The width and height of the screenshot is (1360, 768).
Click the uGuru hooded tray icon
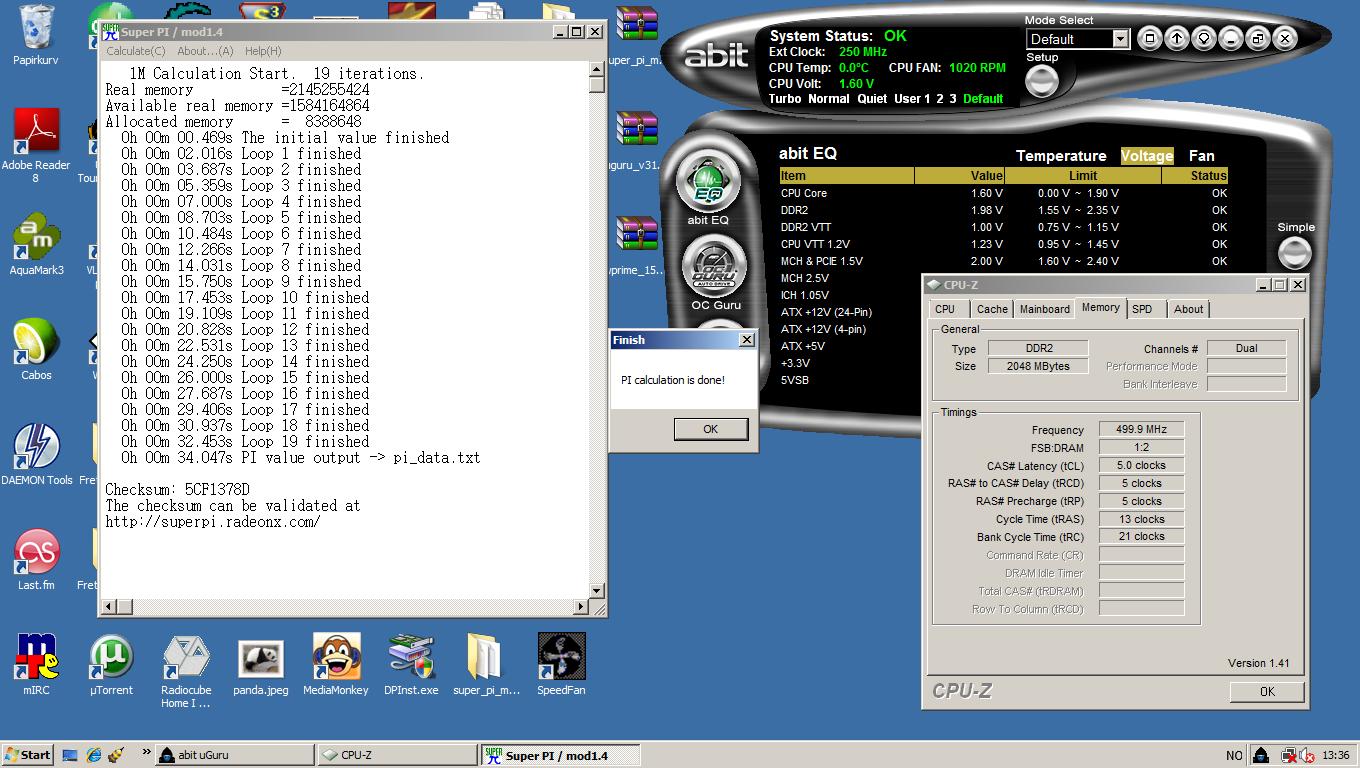1262,755
